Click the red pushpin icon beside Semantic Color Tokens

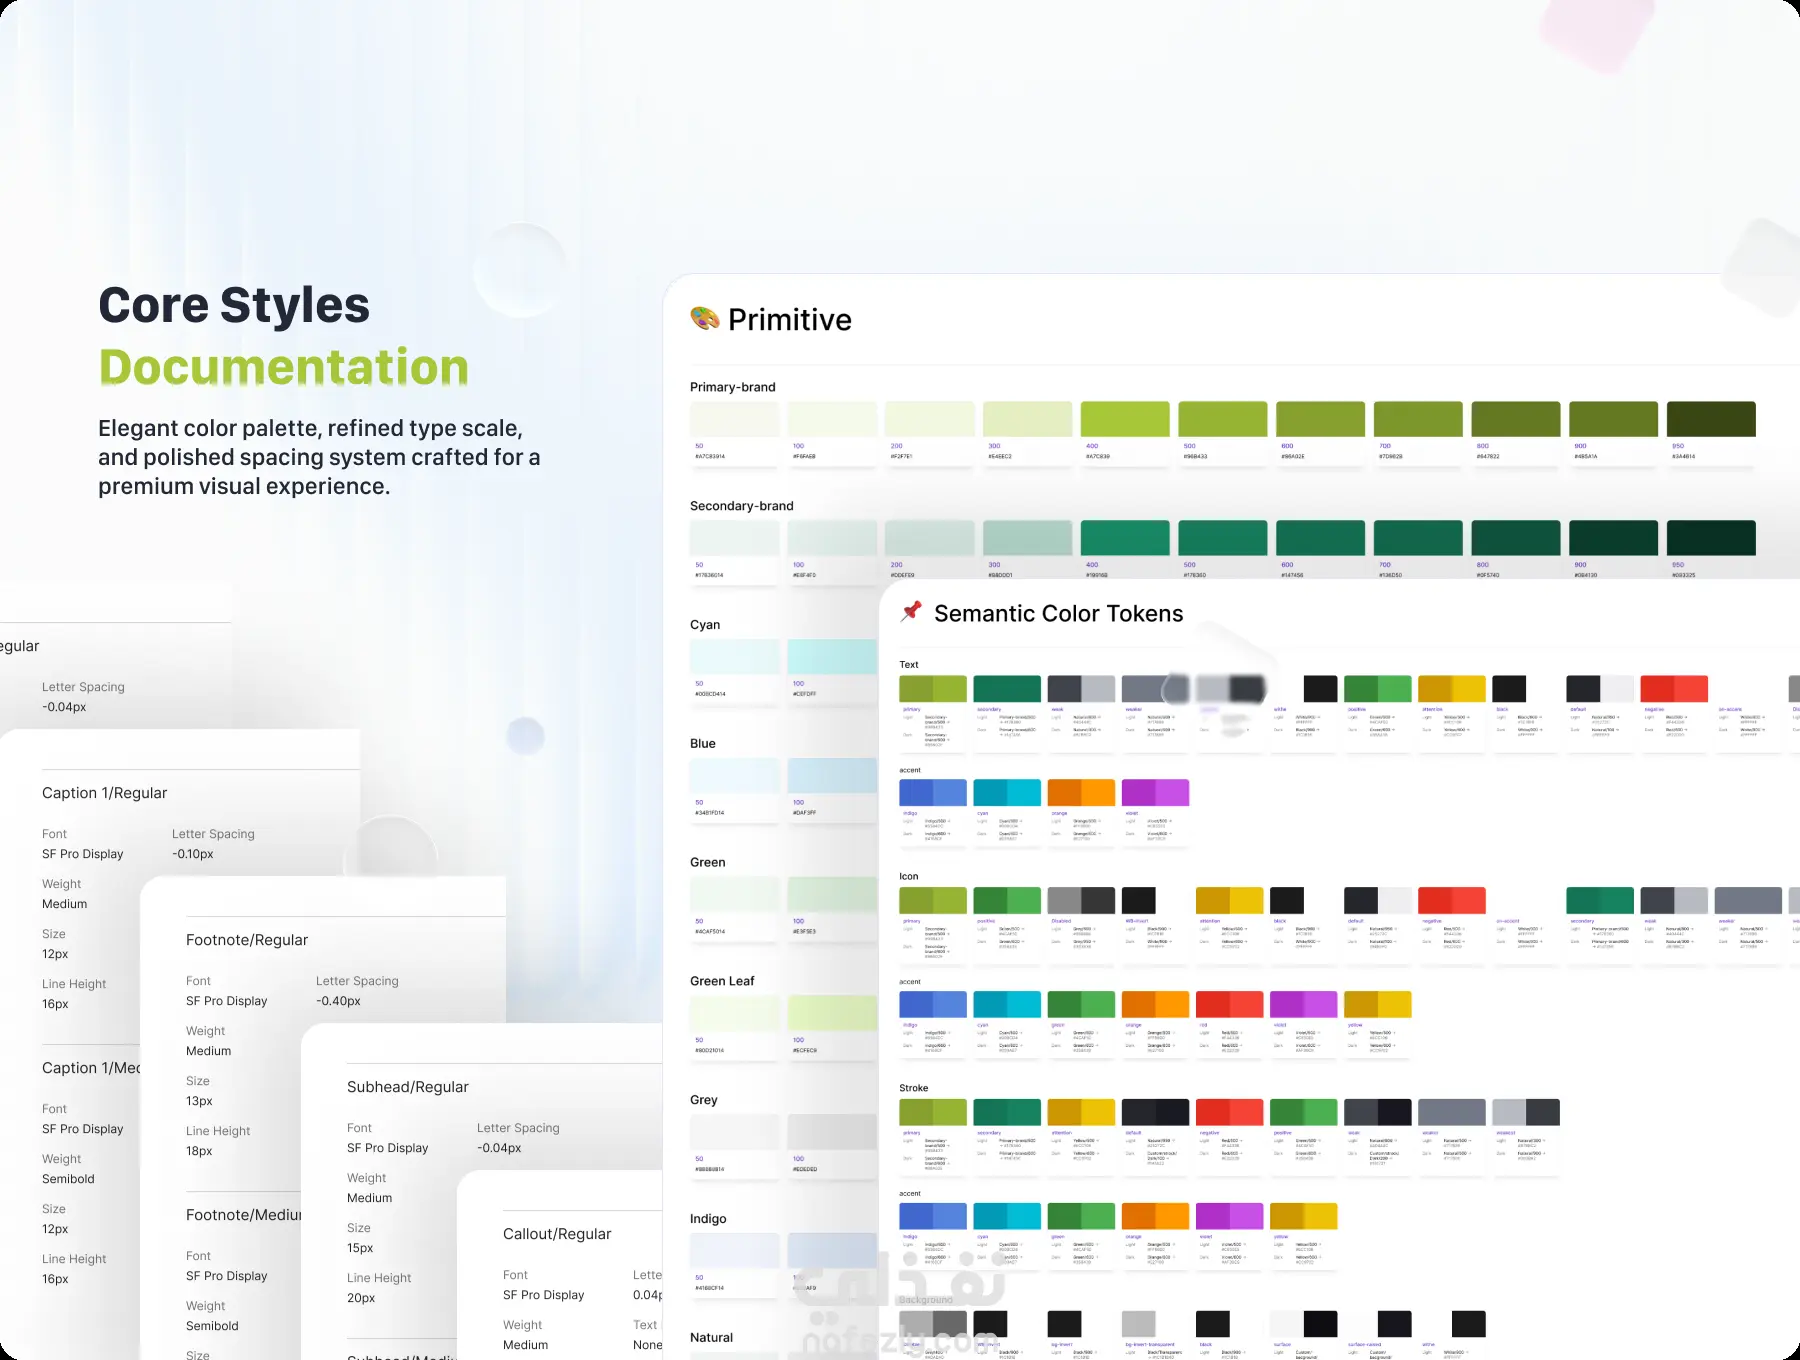click(x=911, y=611)
